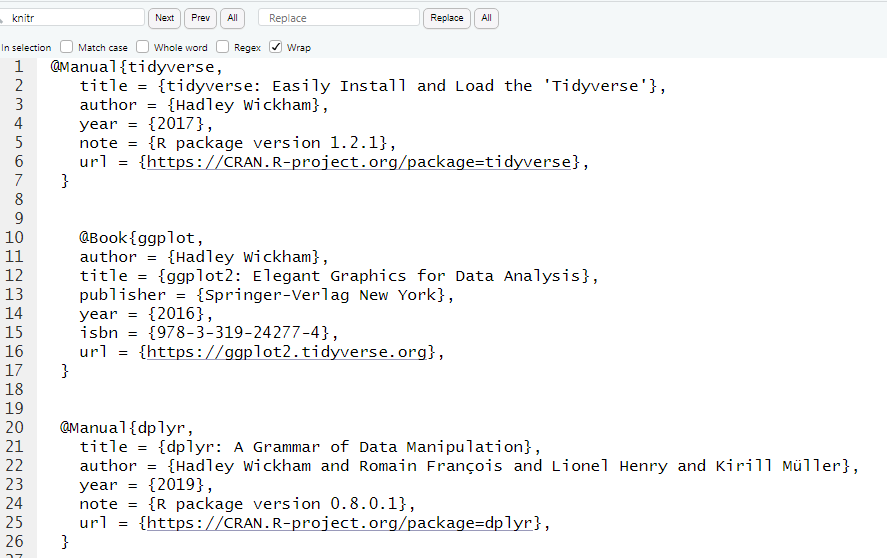
Task: Click the replace All button beside Replace
Action: click(x=486, y=18)
